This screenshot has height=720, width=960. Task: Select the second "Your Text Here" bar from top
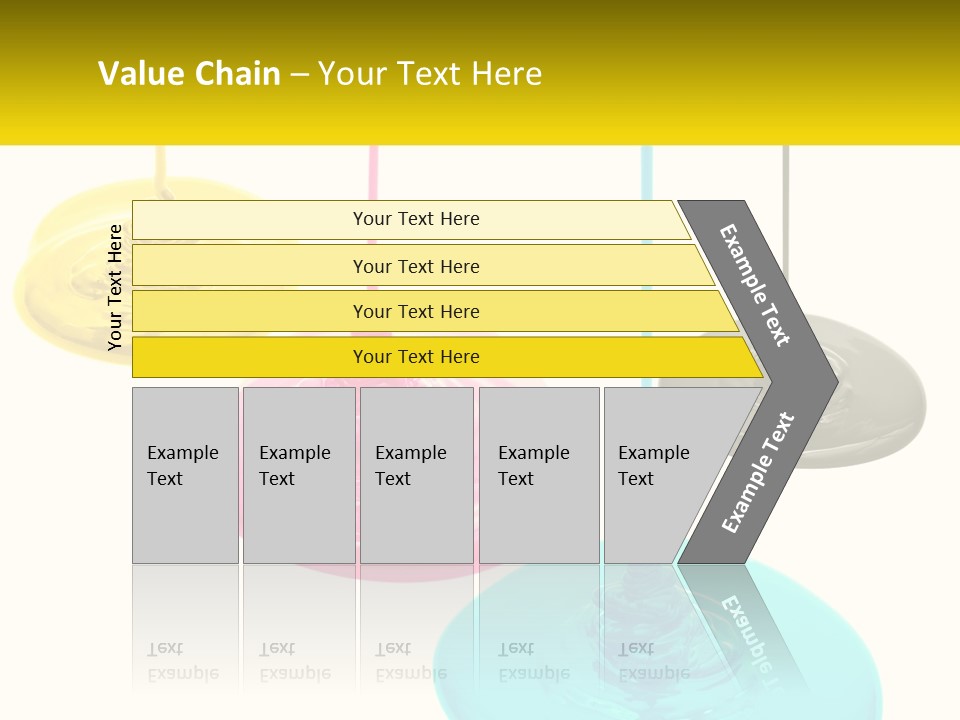click(416, 266)
